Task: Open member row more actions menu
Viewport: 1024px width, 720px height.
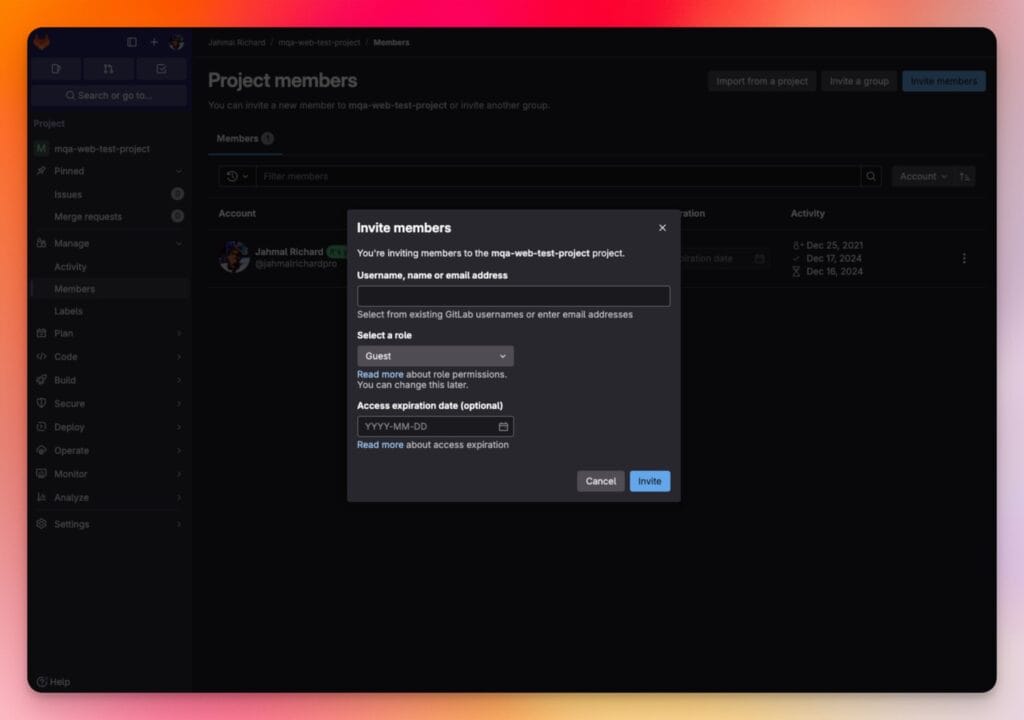Action: tap(964, 258)
